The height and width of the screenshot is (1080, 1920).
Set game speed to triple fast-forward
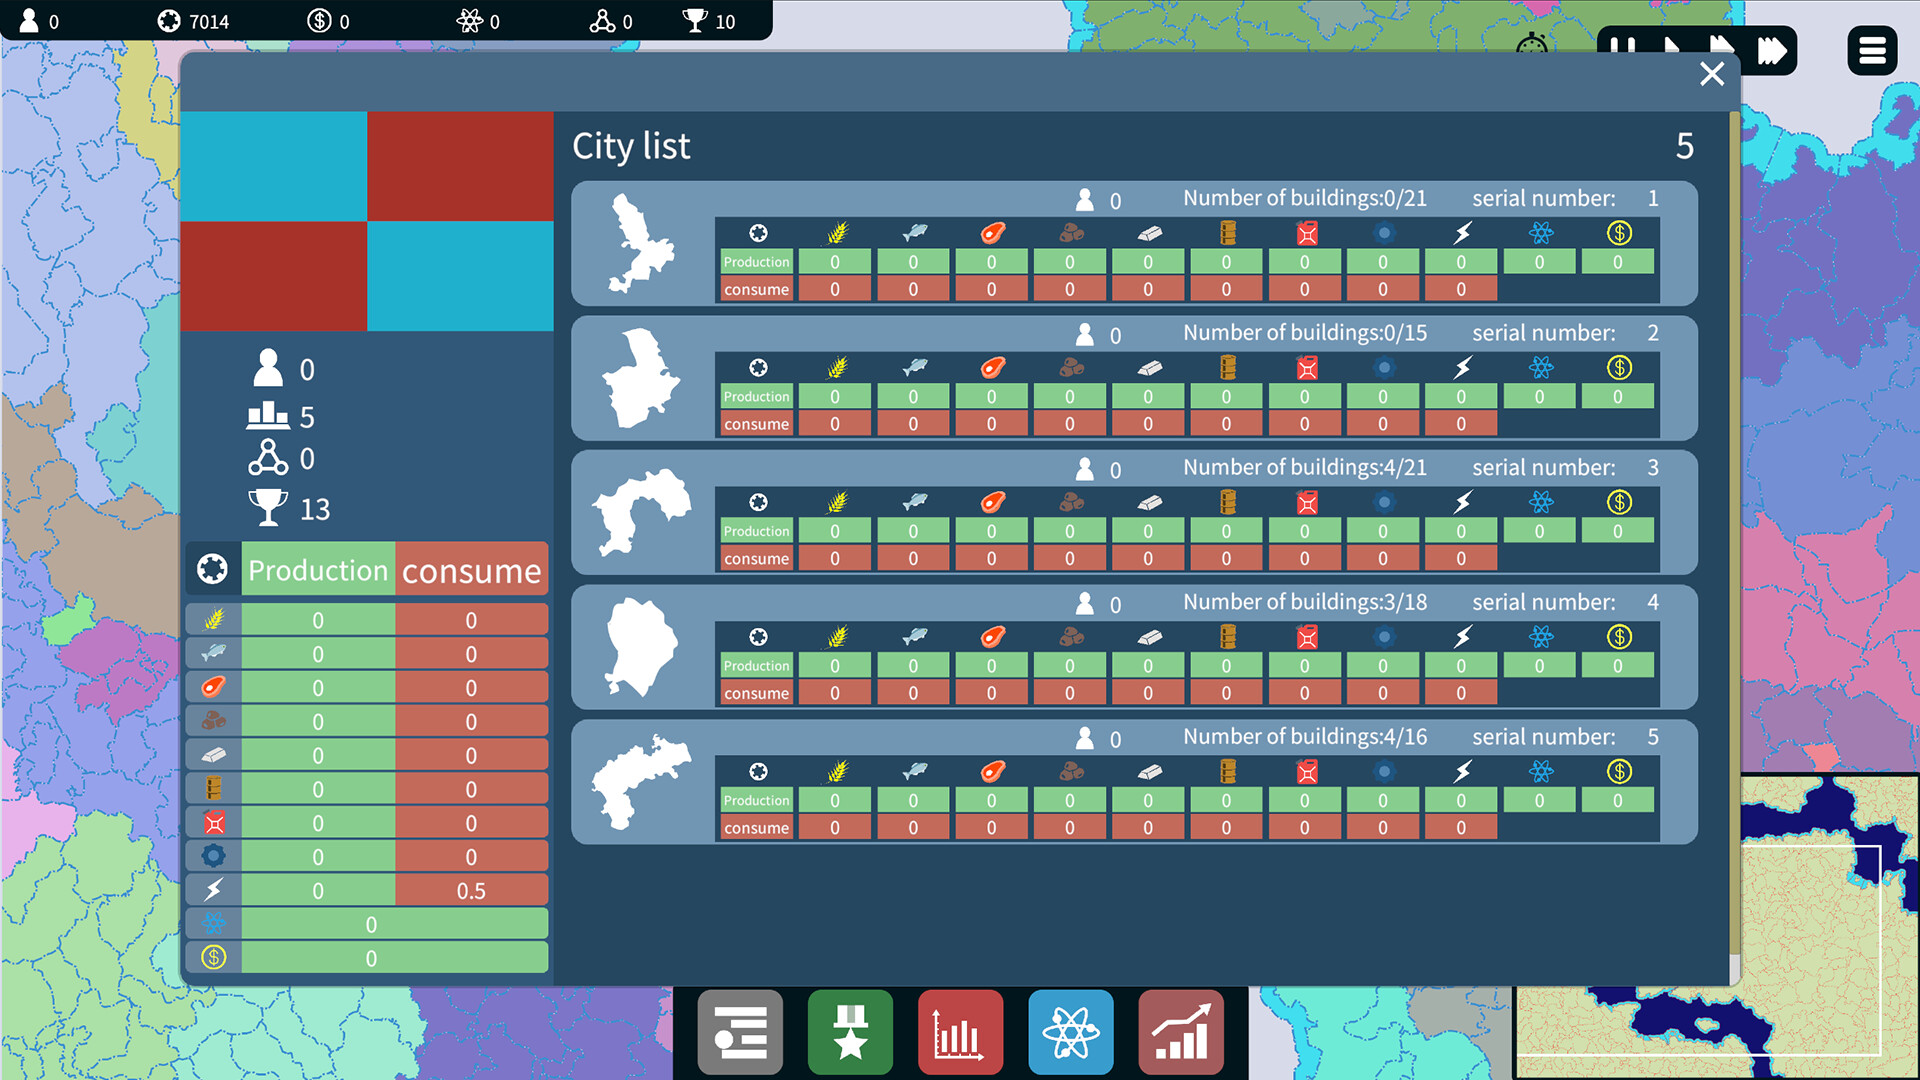[1771, 50]
